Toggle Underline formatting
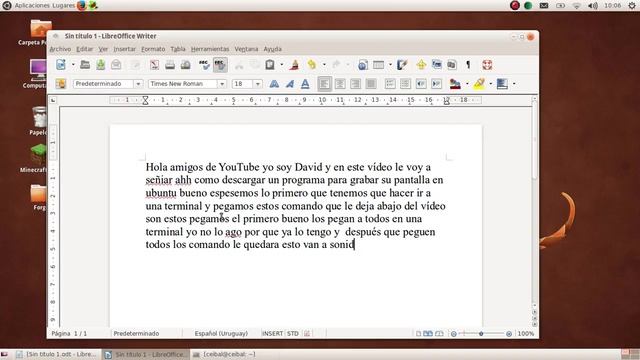 click(x=305, y=84)
